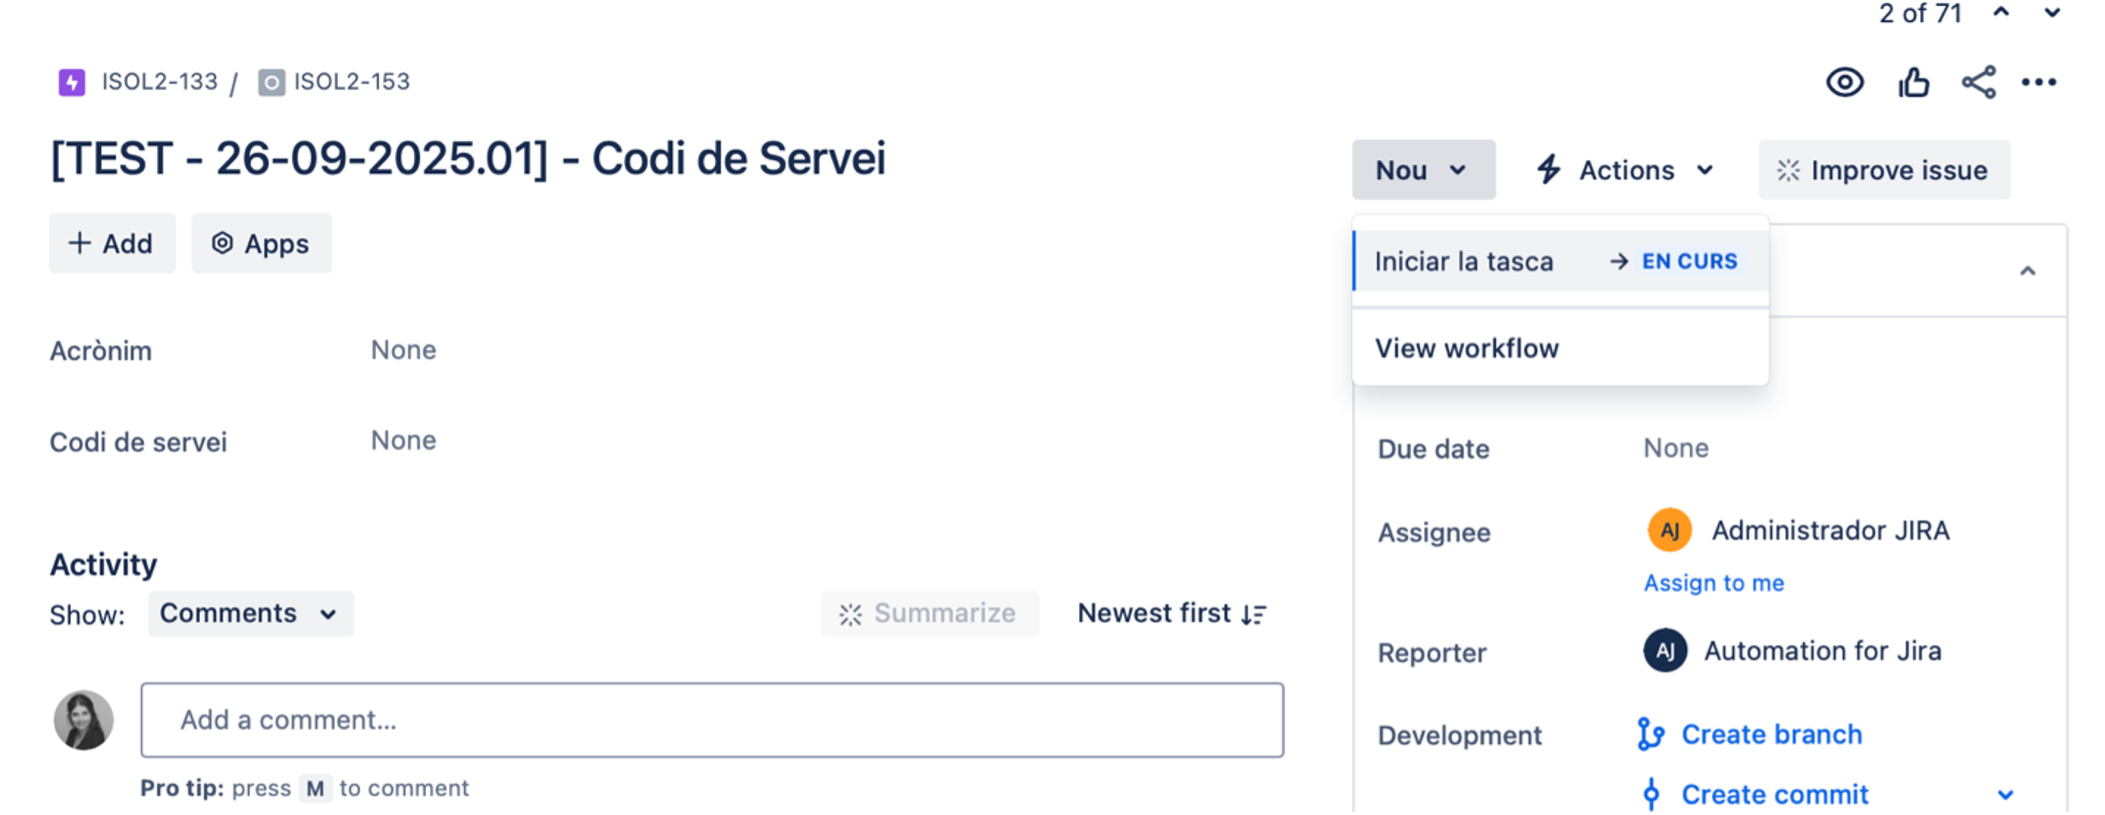This screenshot has width=2105, height=815.
Task: Click the watch (eye) icon
Action: pyautogui.click(x=1845, y=82)
